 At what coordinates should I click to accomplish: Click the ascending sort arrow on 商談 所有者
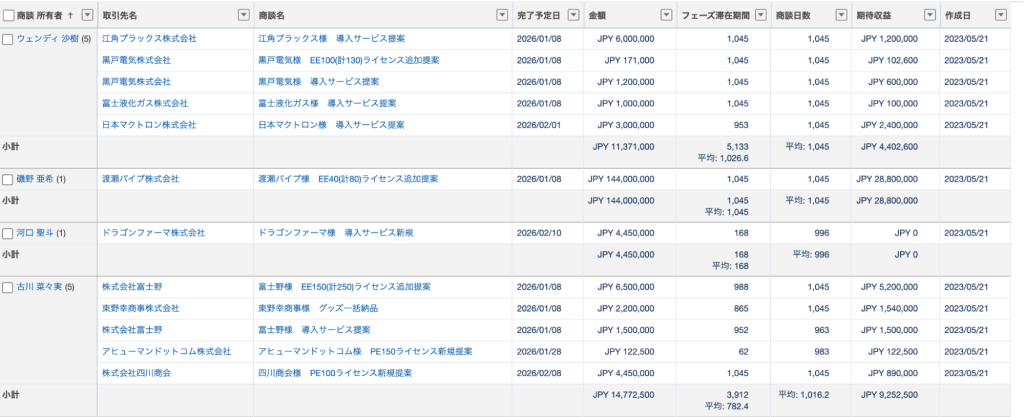pos(70,15)
